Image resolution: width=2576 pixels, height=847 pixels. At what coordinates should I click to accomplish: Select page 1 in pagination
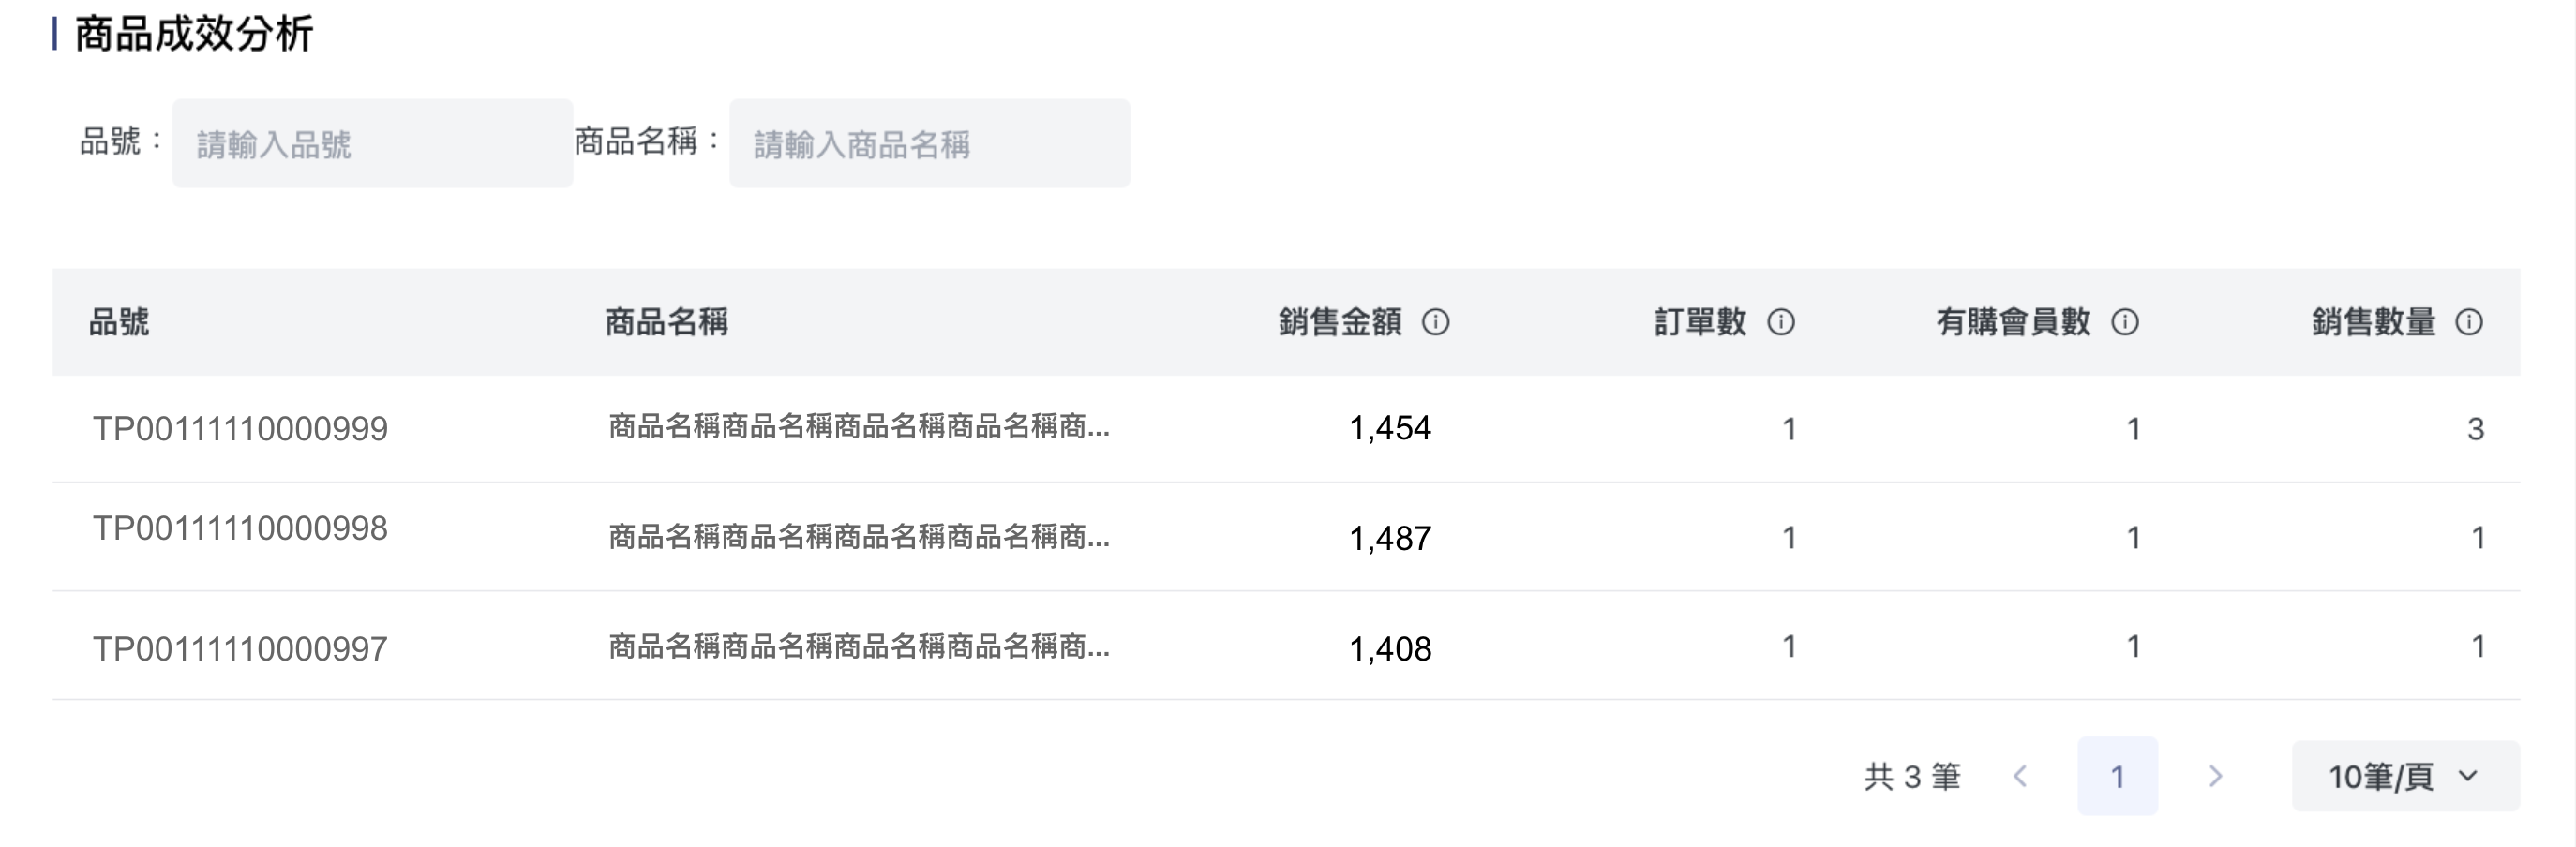point(2117,776)
